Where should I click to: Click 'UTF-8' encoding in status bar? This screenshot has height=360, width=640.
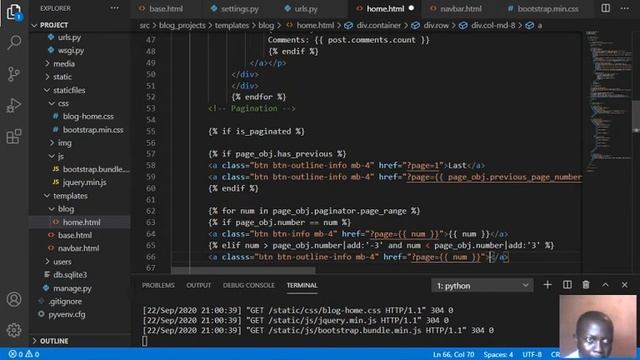pos(532,354)
